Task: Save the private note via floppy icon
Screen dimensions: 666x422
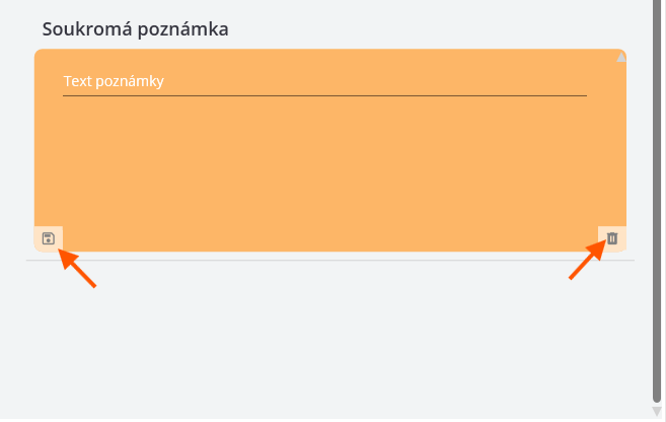Action: [x=48, y=238]
